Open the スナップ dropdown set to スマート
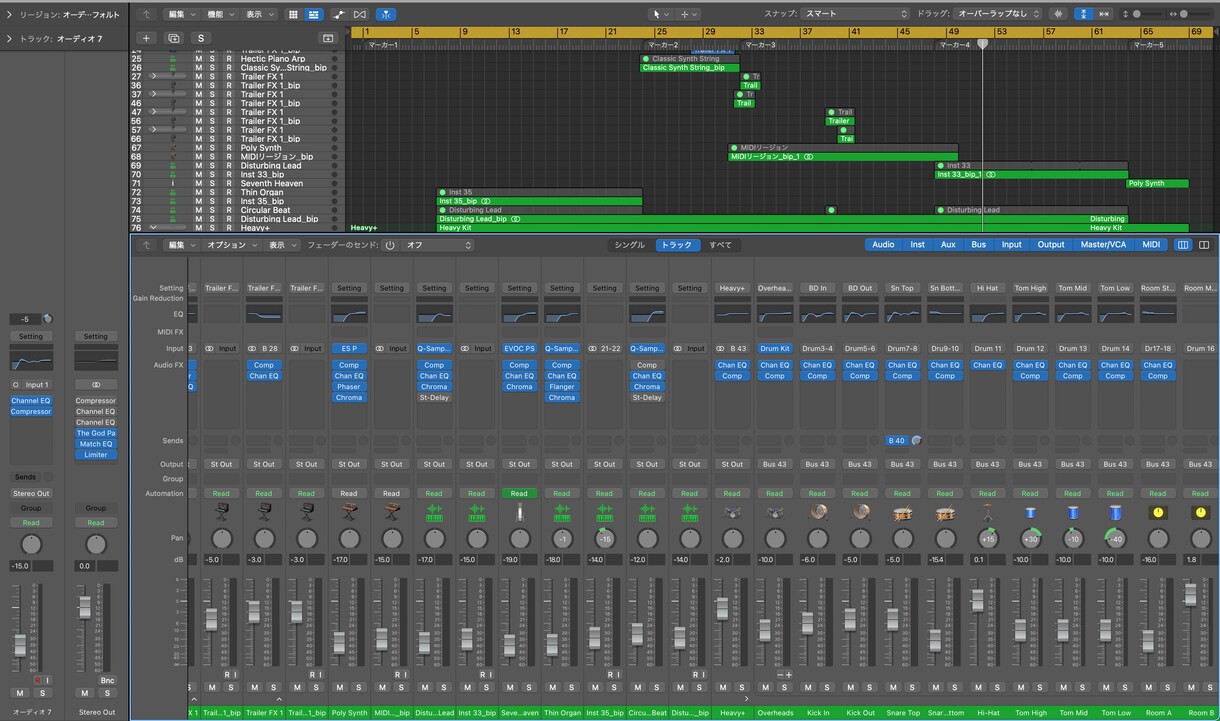Viewport: 1220px width, 721px height. [855, 14]
